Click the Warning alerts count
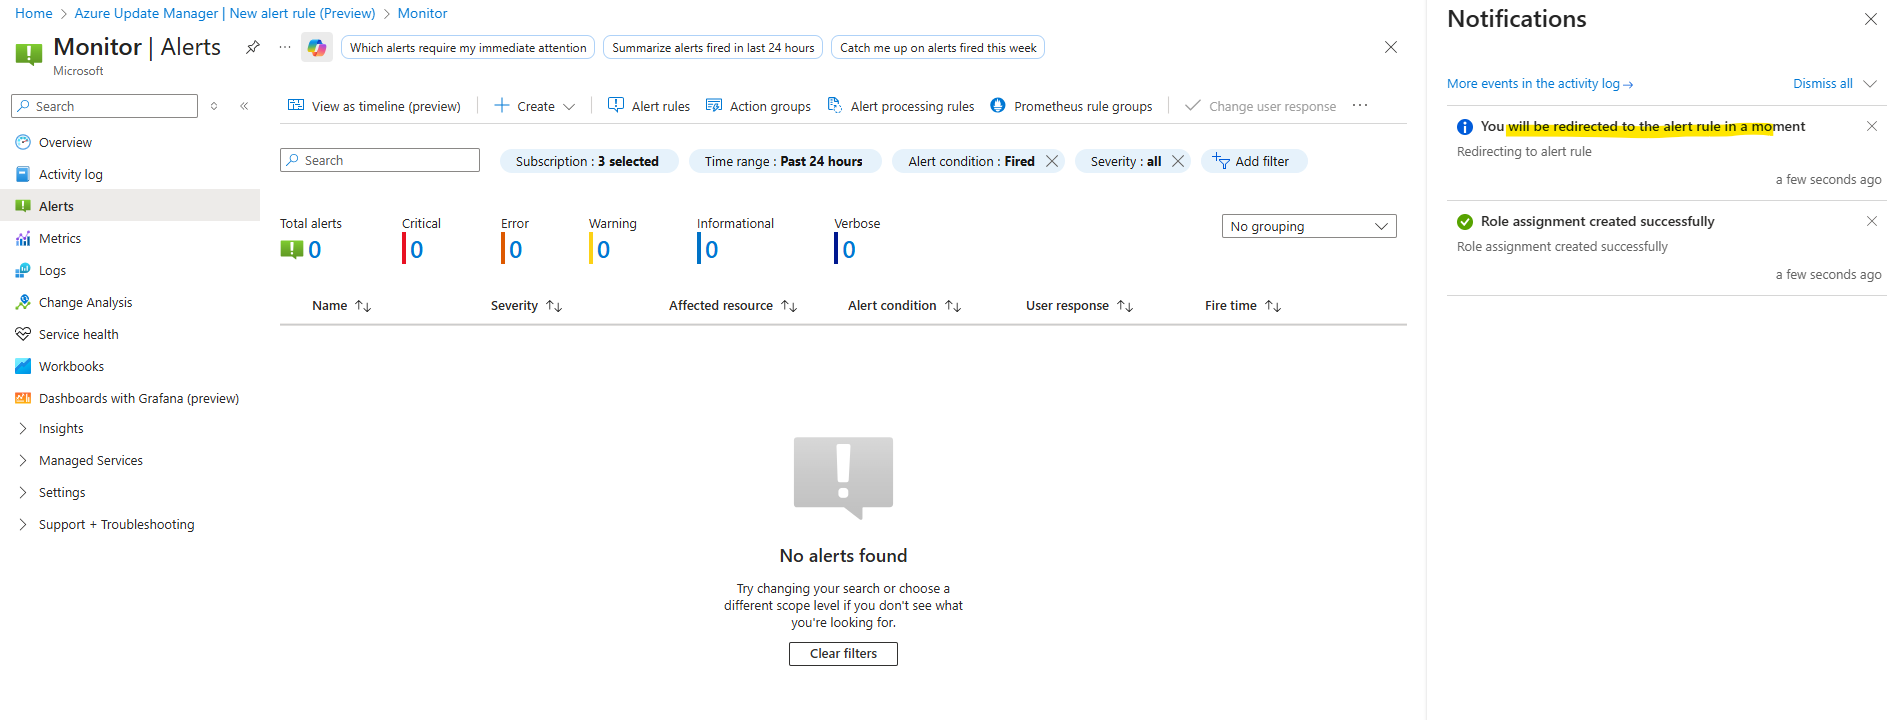 tap(603, 249)
